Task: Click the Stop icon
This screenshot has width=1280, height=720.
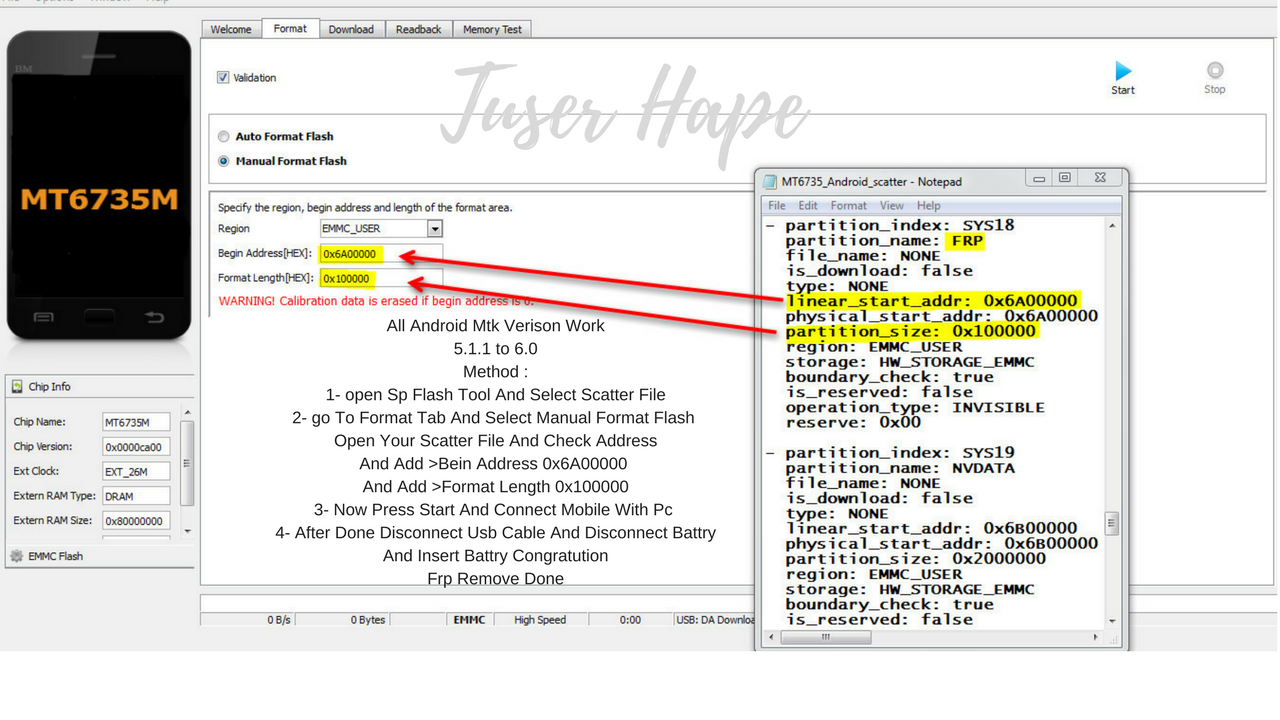Action: coord(1215,70)
